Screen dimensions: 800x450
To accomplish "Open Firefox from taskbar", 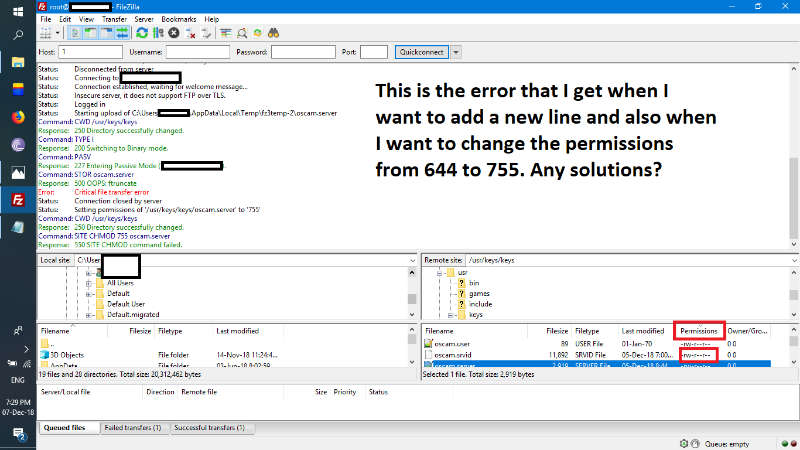I will point(18,117).
